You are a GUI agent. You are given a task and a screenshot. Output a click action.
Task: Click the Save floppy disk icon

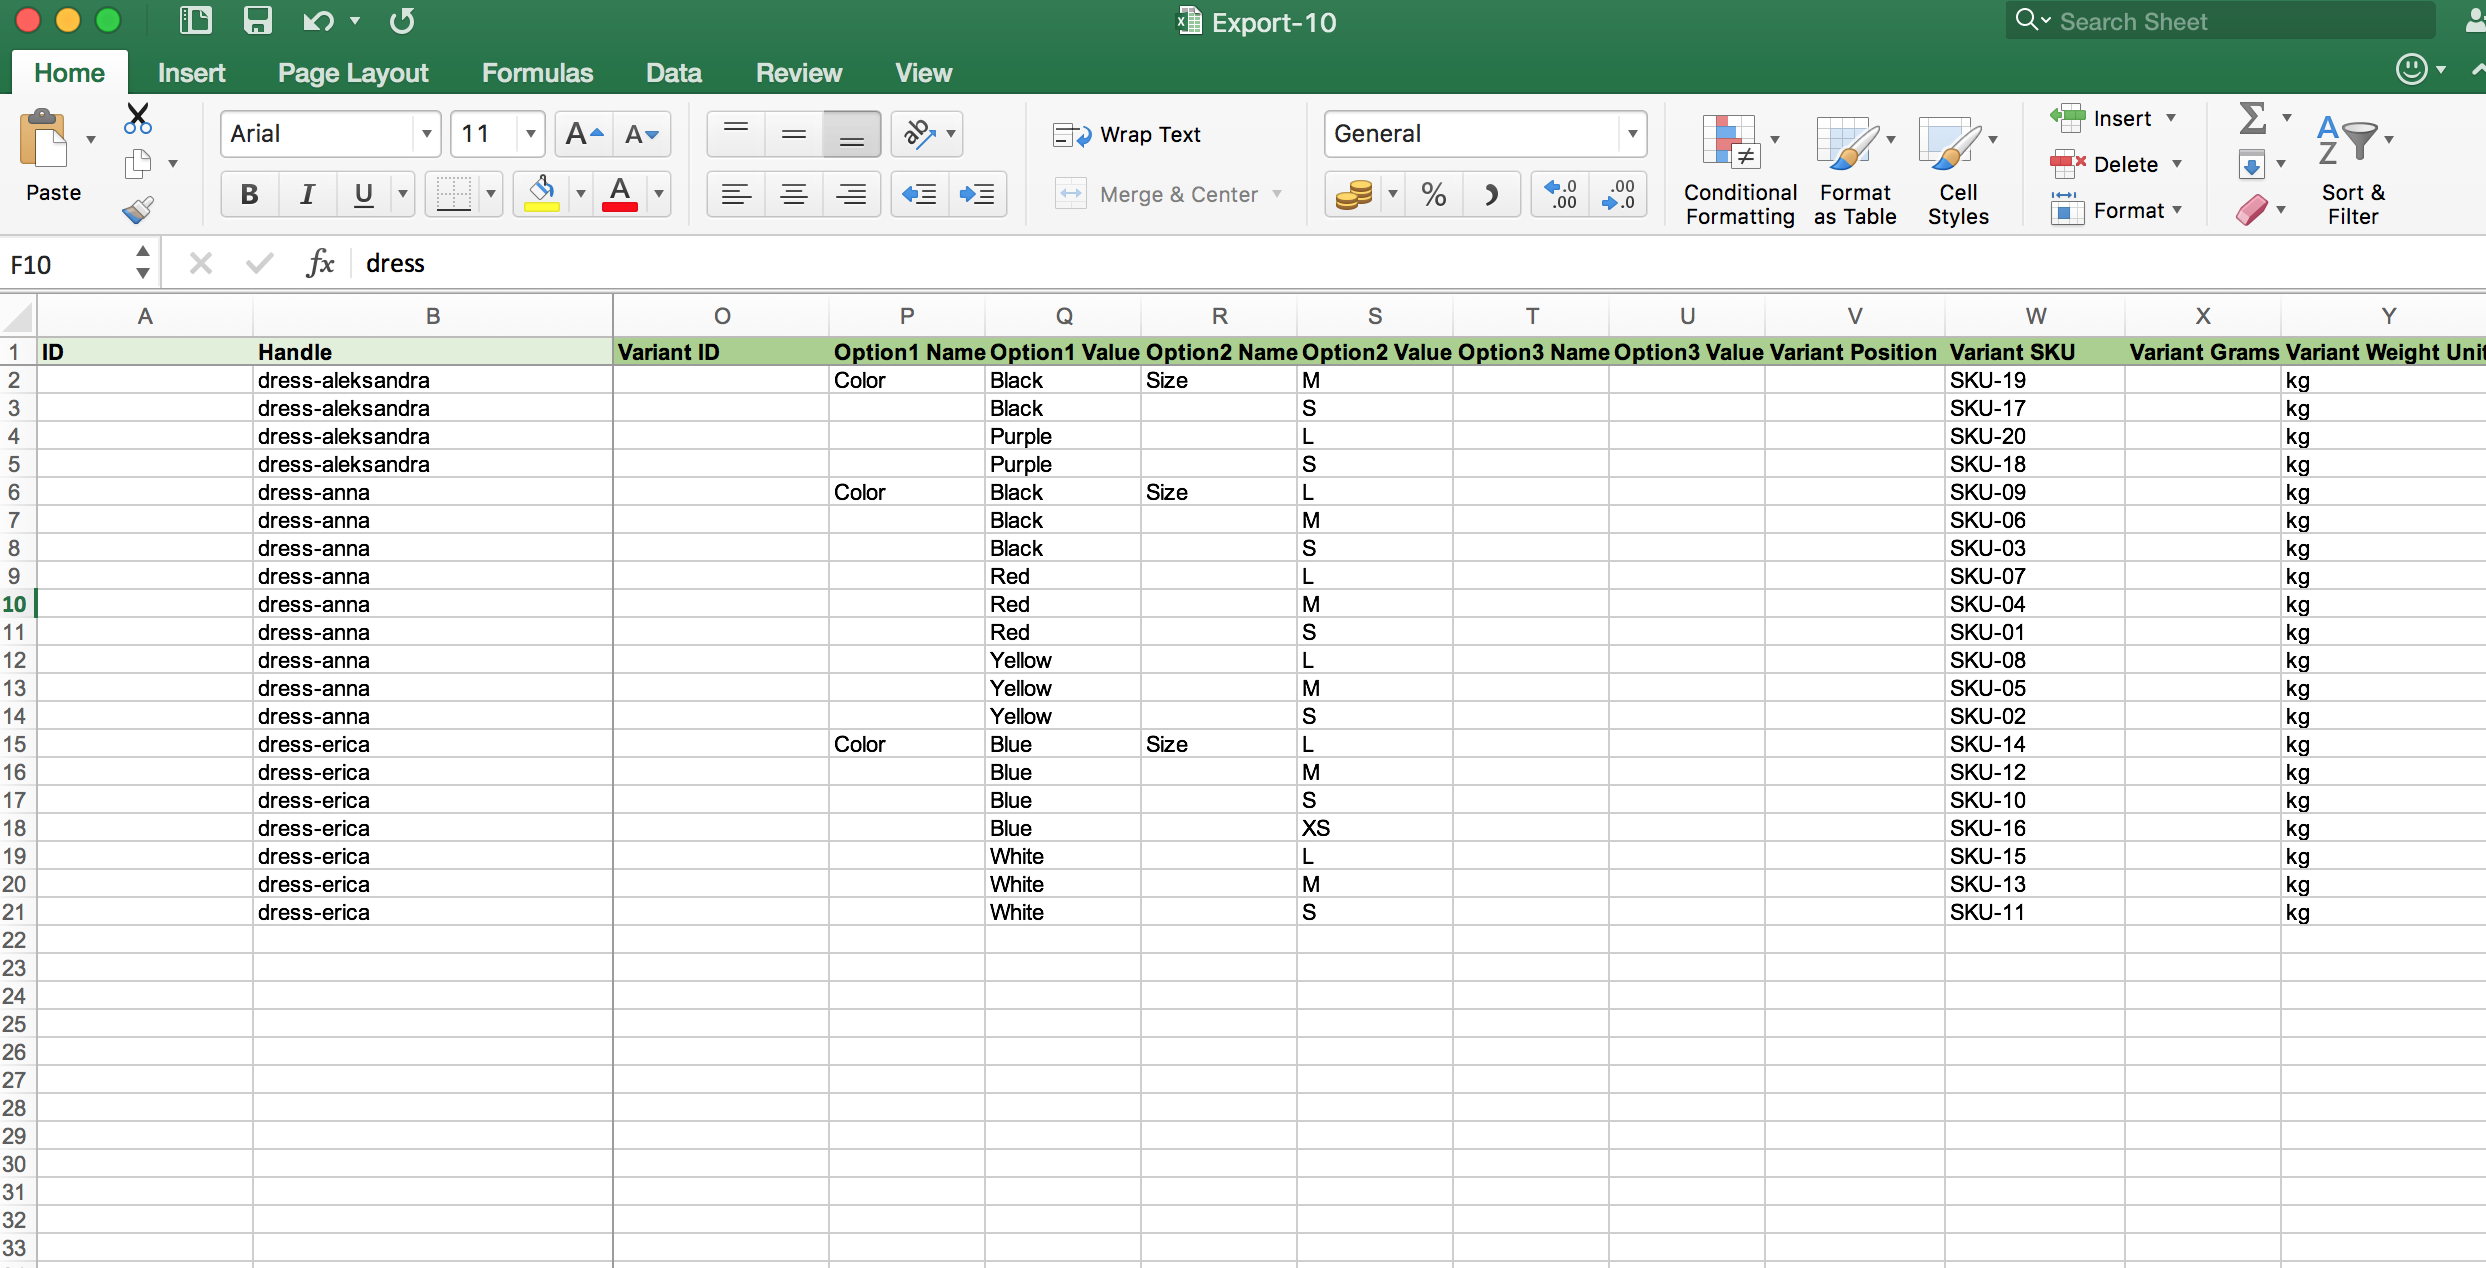pyautogui.click(x=258, y=21)
